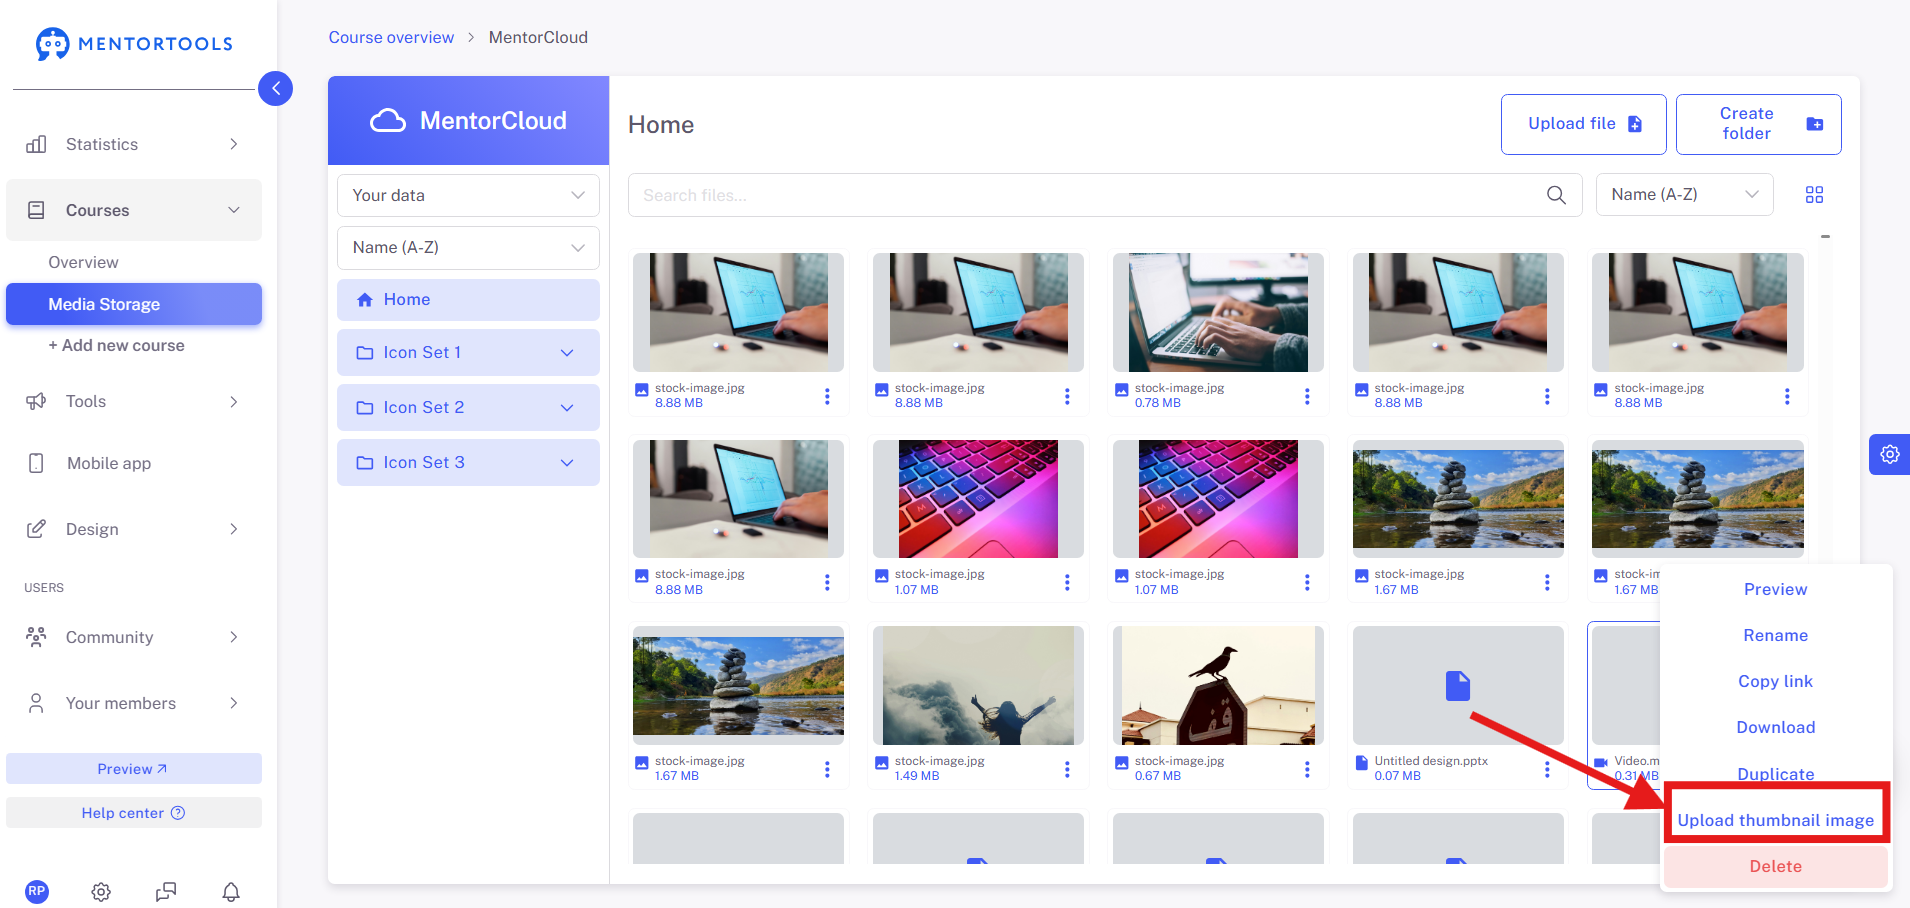The width and height of the screenshot is (1910, 908).
Task: Open the Untitled design.pptx file thumbnail
Action: [1458, 686]
